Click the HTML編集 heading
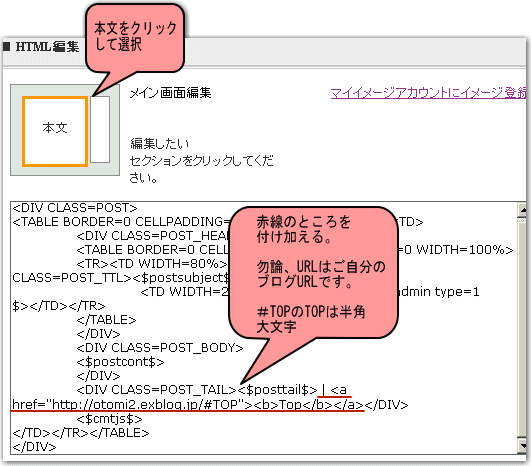Screen dimensions: 531x466 (x=47, y=47)
